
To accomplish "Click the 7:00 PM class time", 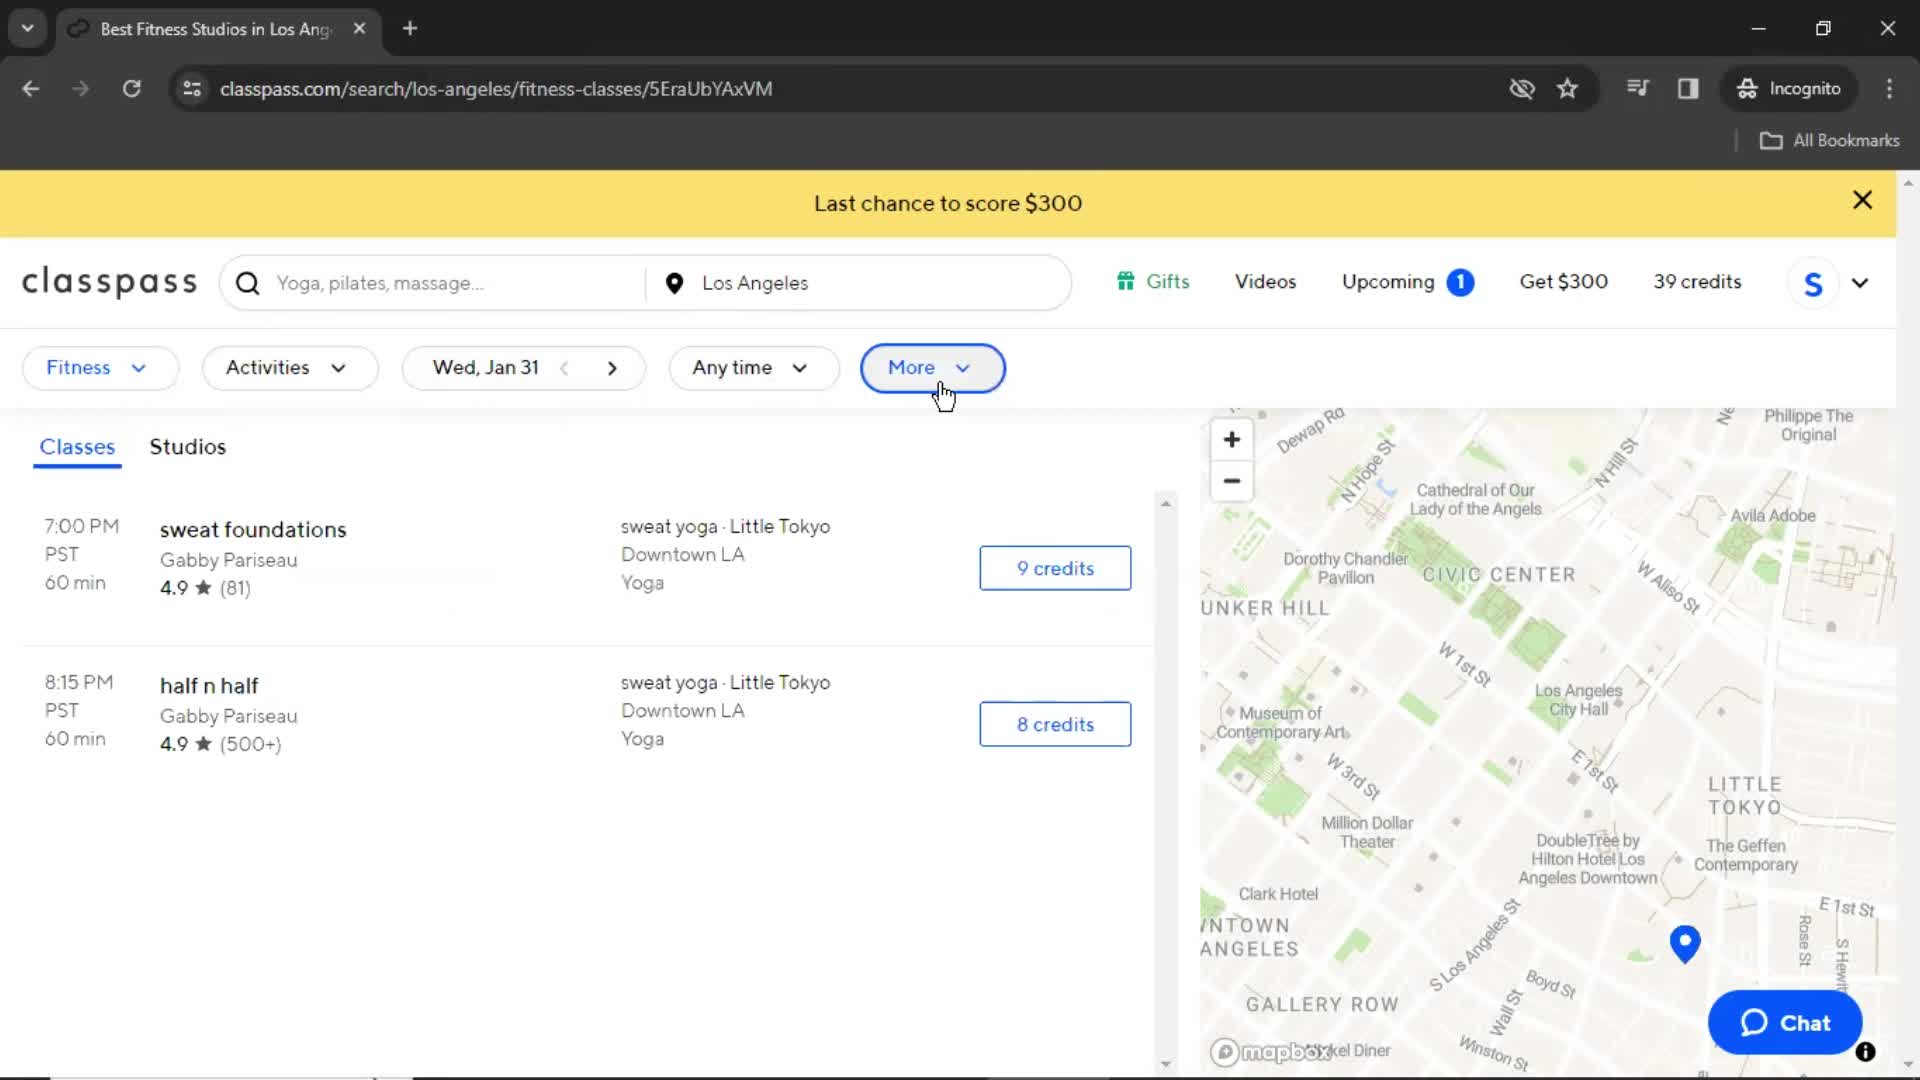I will [x=81, y=526].
